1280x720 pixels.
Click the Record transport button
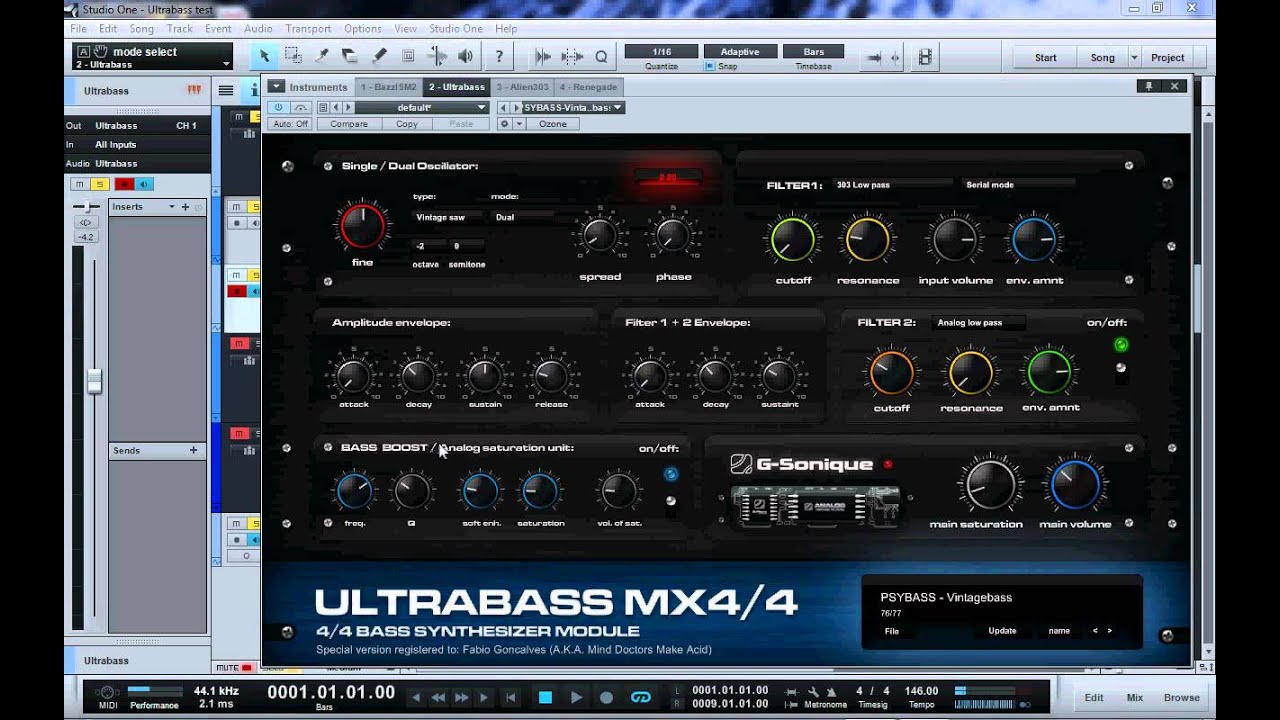point(606,698)
